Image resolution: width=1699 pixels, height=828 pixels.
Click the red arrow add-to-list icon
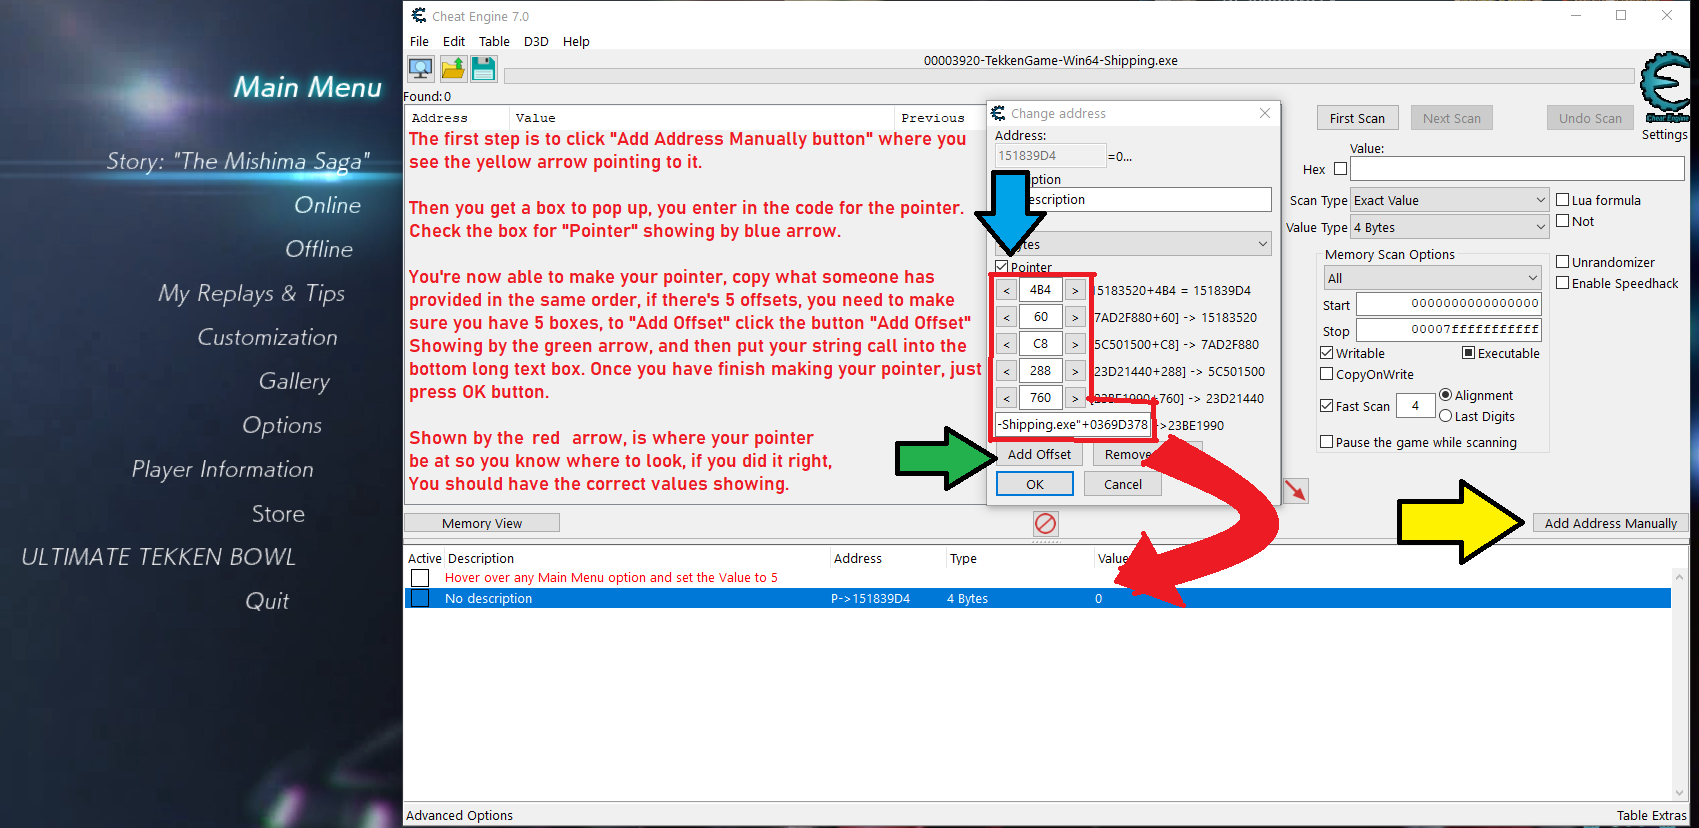pos(1296,491)
